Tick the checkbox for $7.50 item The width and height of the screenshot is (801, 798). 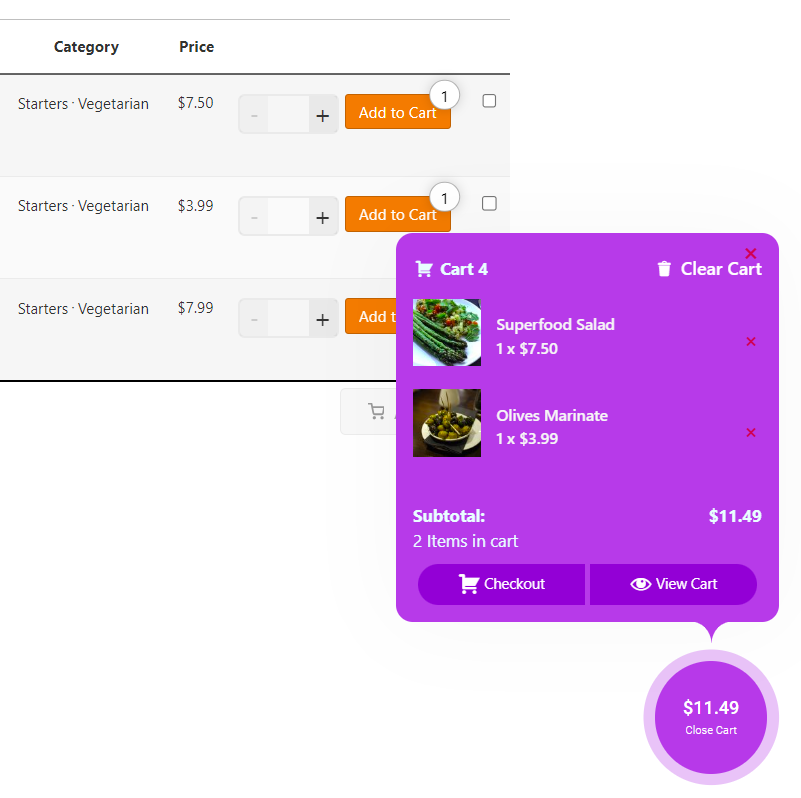tap(489, 101)
